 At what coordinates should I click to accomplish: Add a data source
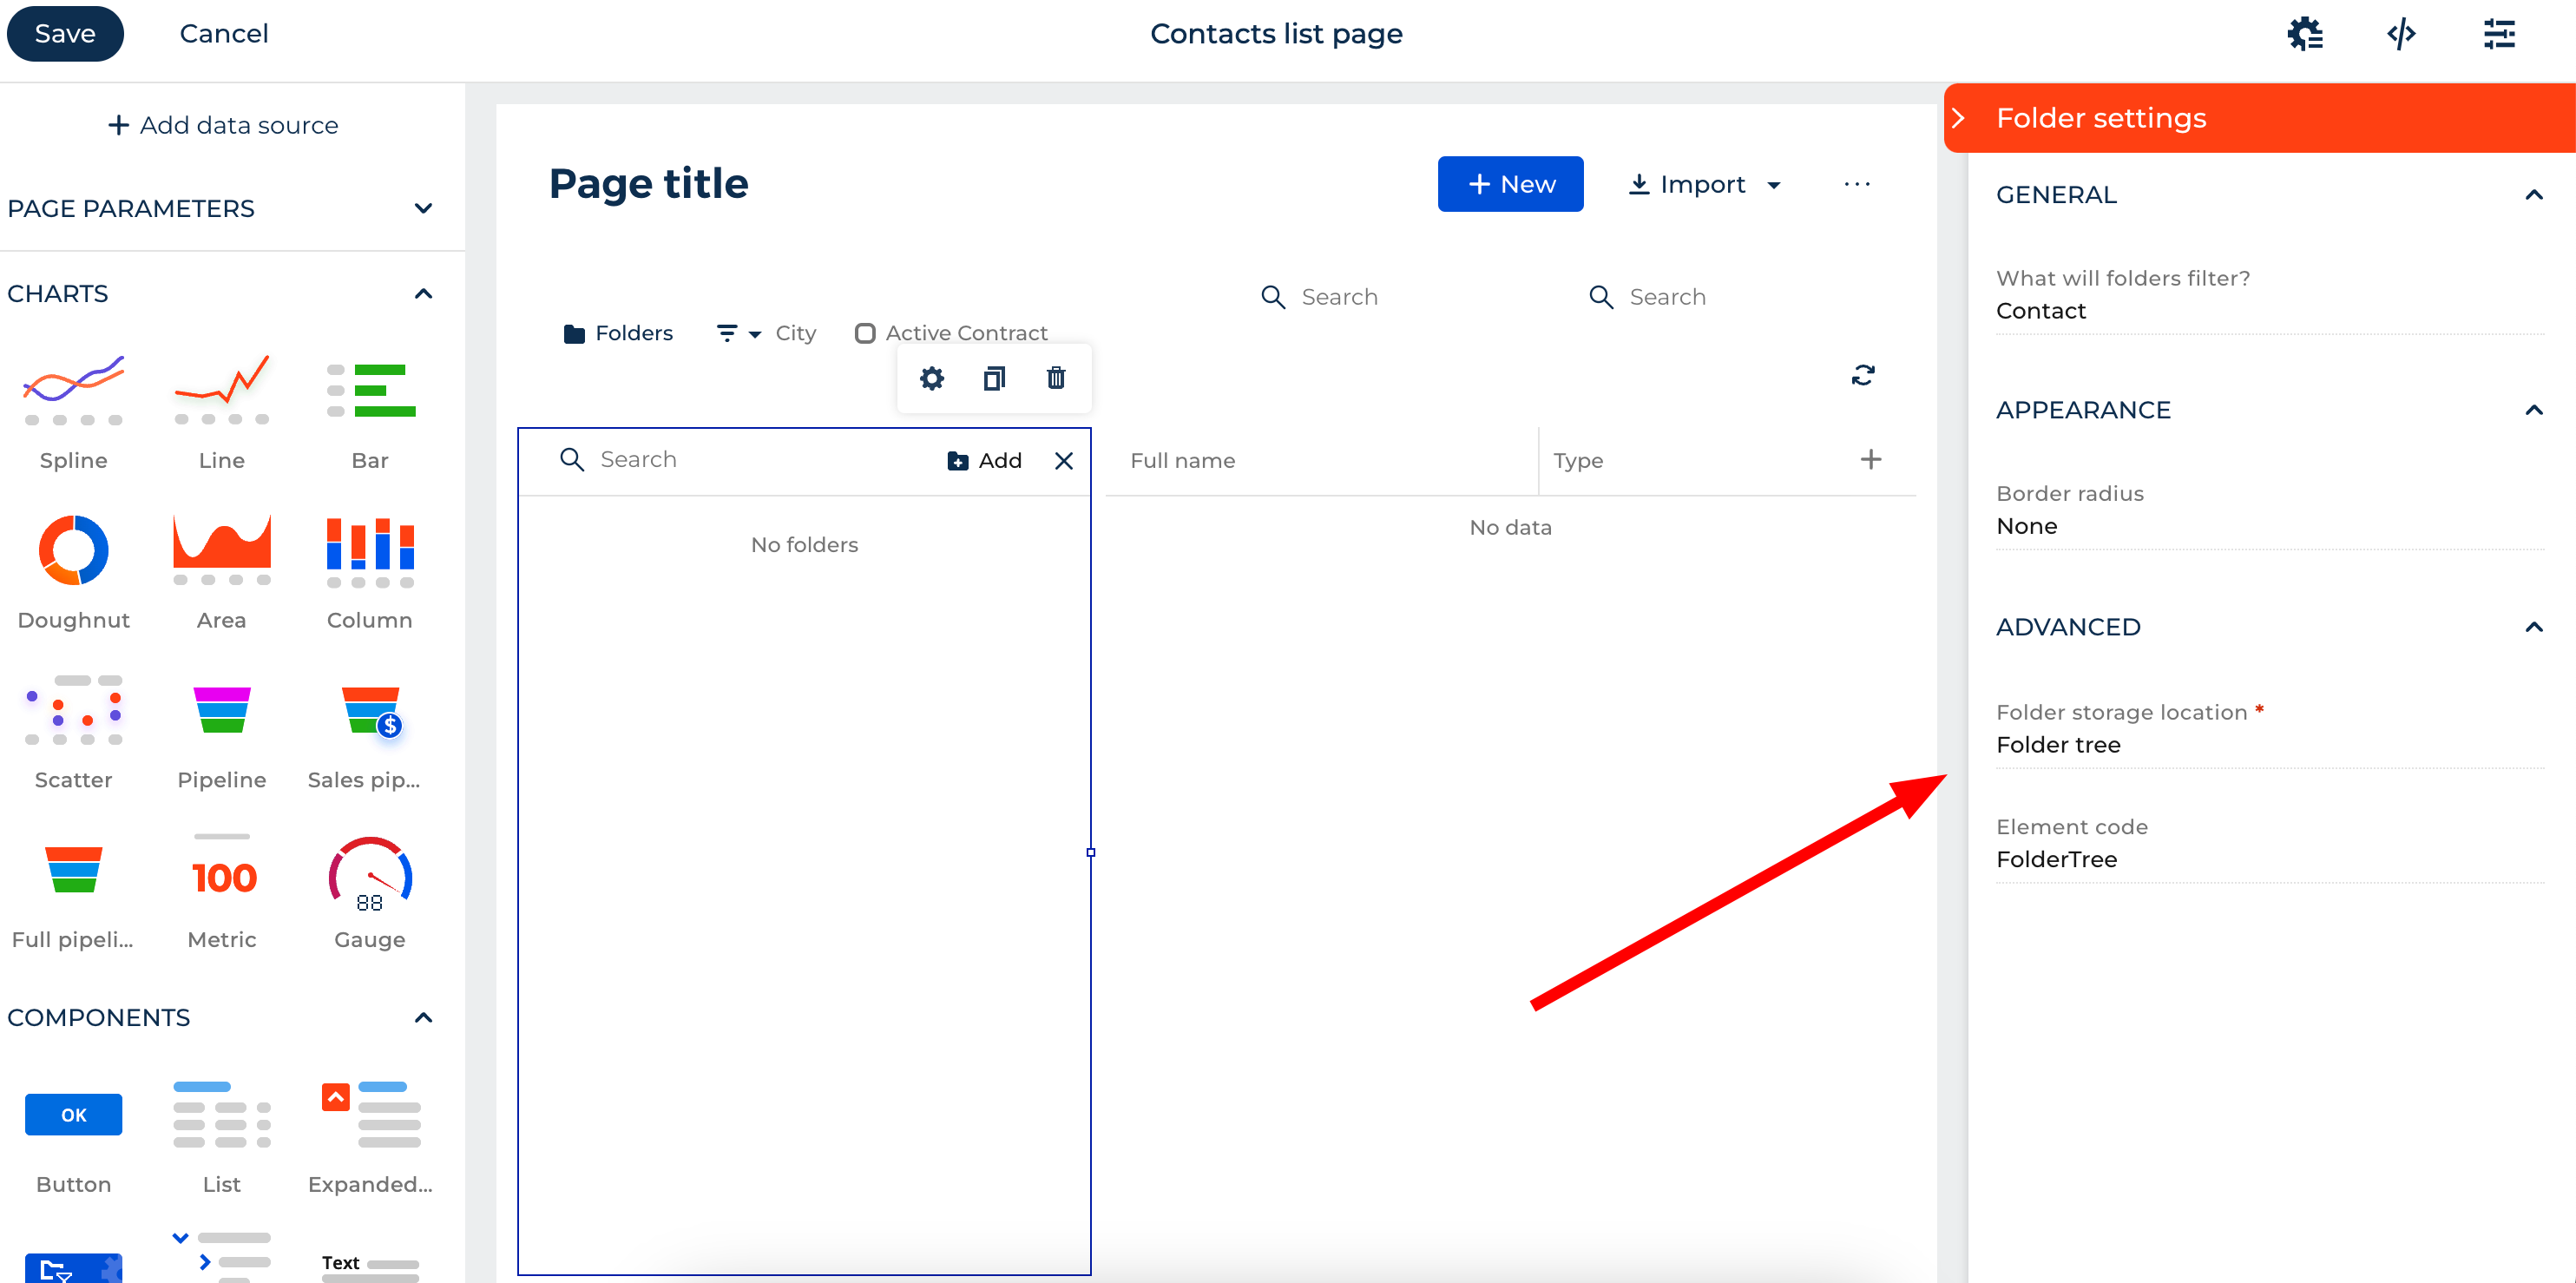[223, 125]
